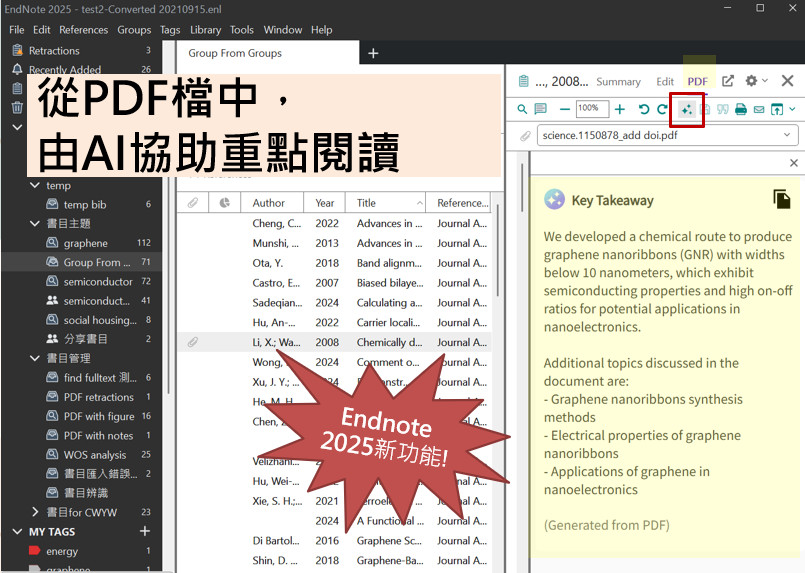Click the red energy tag icon
The image size is (805, 573).
pos(34,551)
